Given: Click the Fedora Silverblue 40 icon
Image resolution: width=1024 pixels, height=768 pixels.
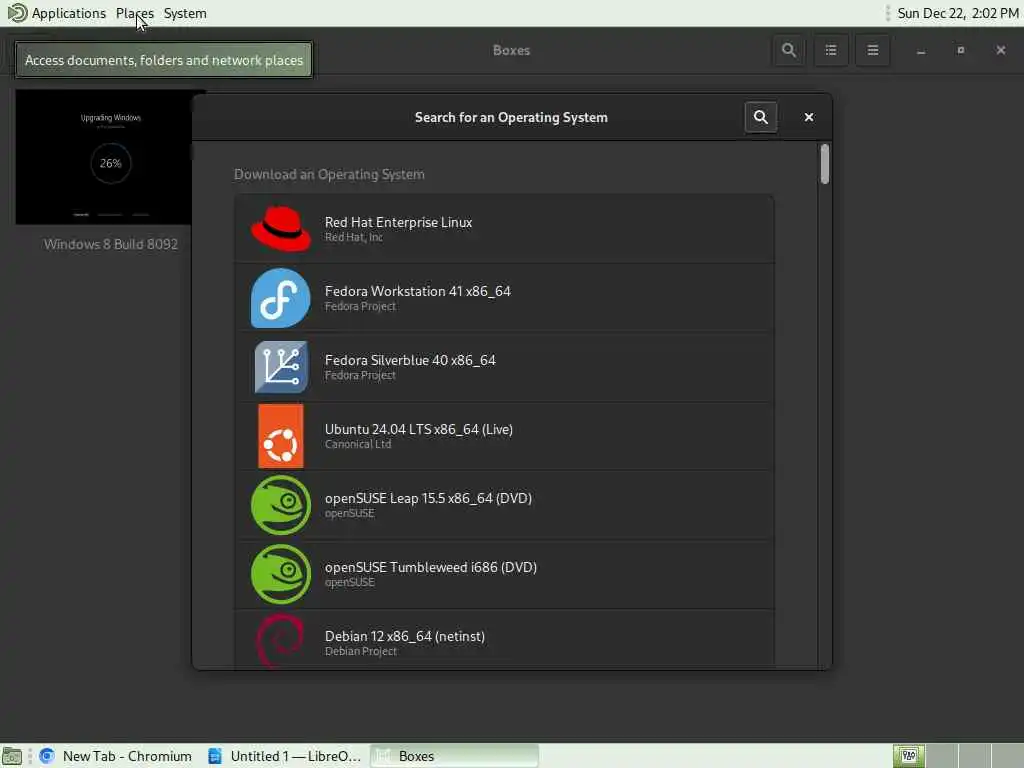Looking at the screenshot, I should click(281, 367).
